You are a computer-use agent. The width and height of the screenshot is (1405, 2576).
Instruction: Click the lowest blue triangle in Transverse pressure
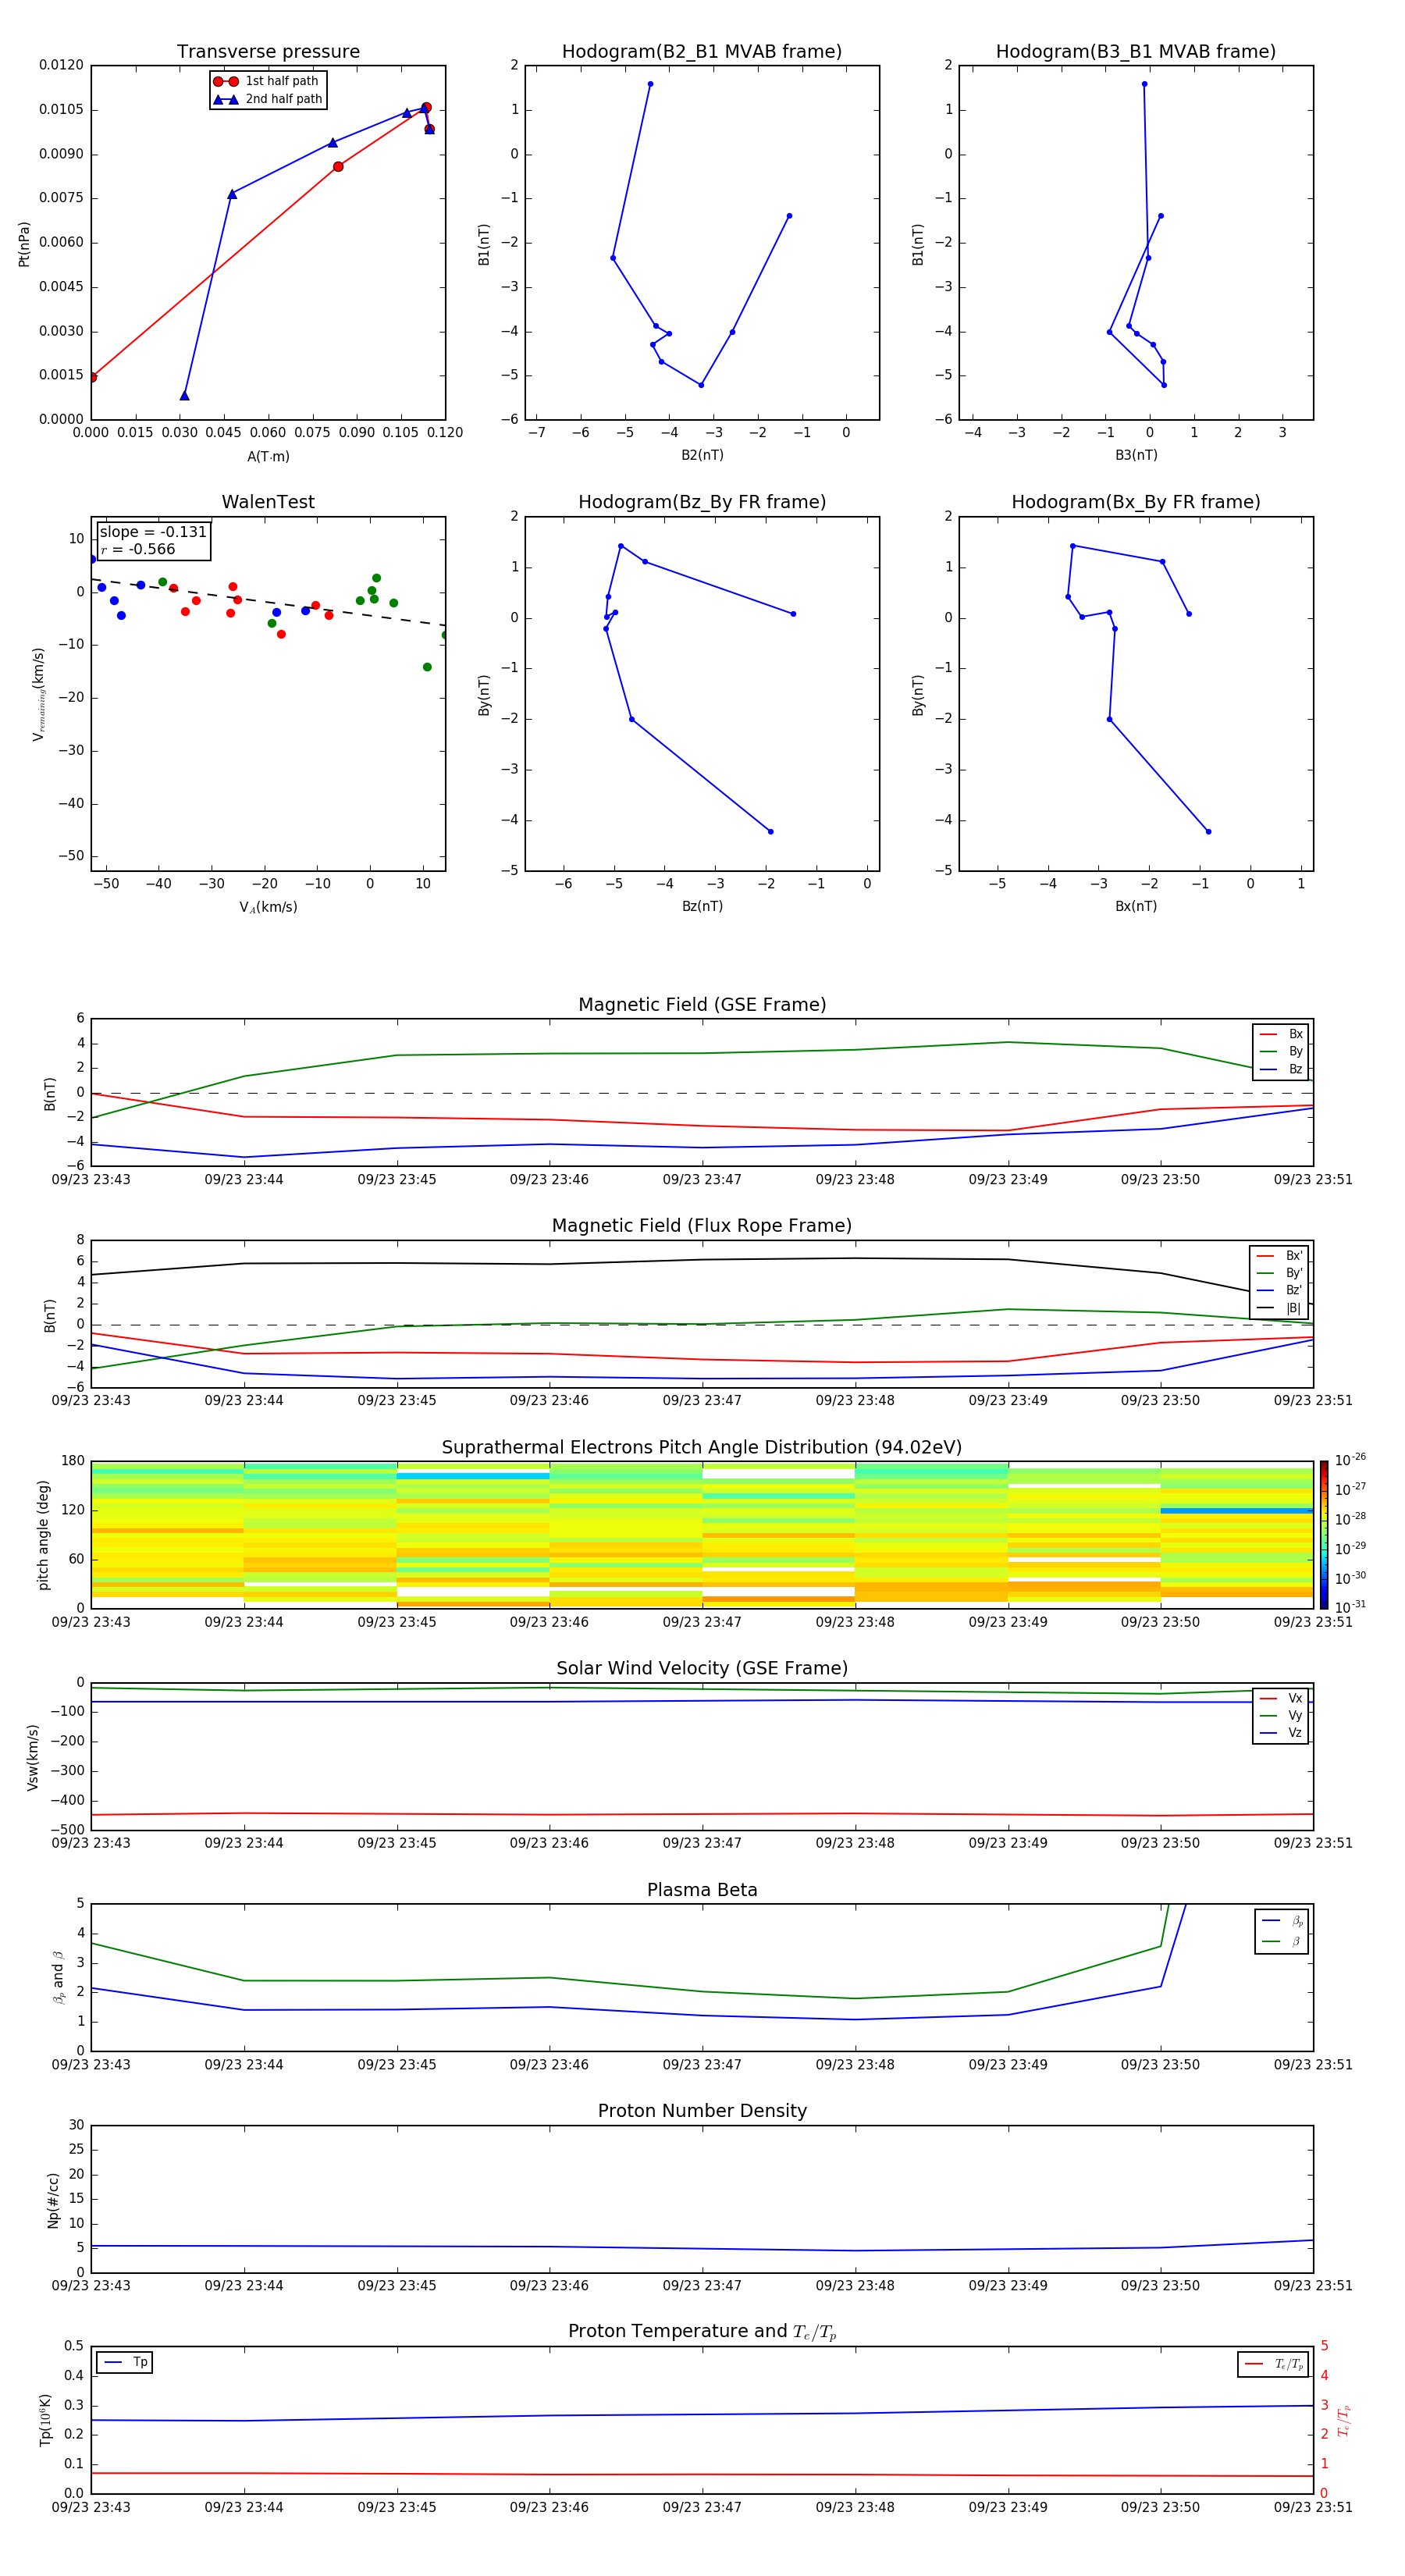click(184, 396)
